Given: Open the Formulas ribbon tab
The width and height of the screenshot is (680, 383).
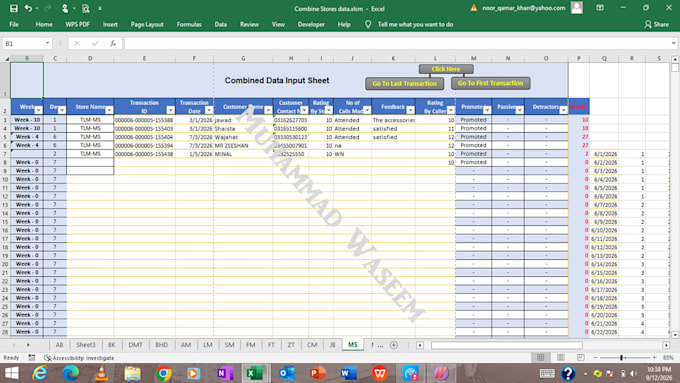Looking at the screenshot, I should (x=189, y=24).
